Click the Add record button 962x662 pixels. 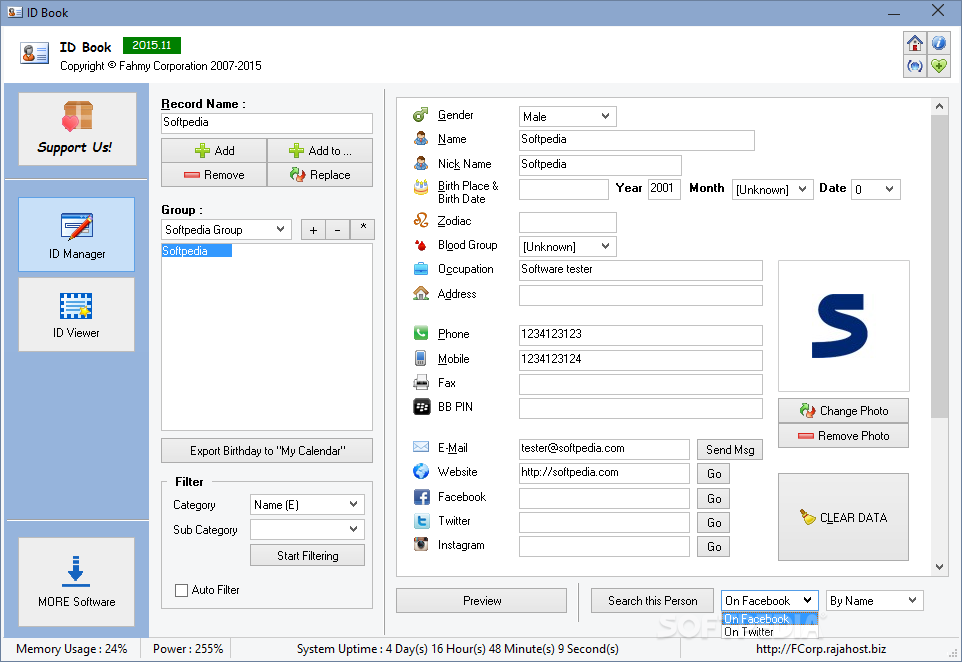click(x=214, y=150)
